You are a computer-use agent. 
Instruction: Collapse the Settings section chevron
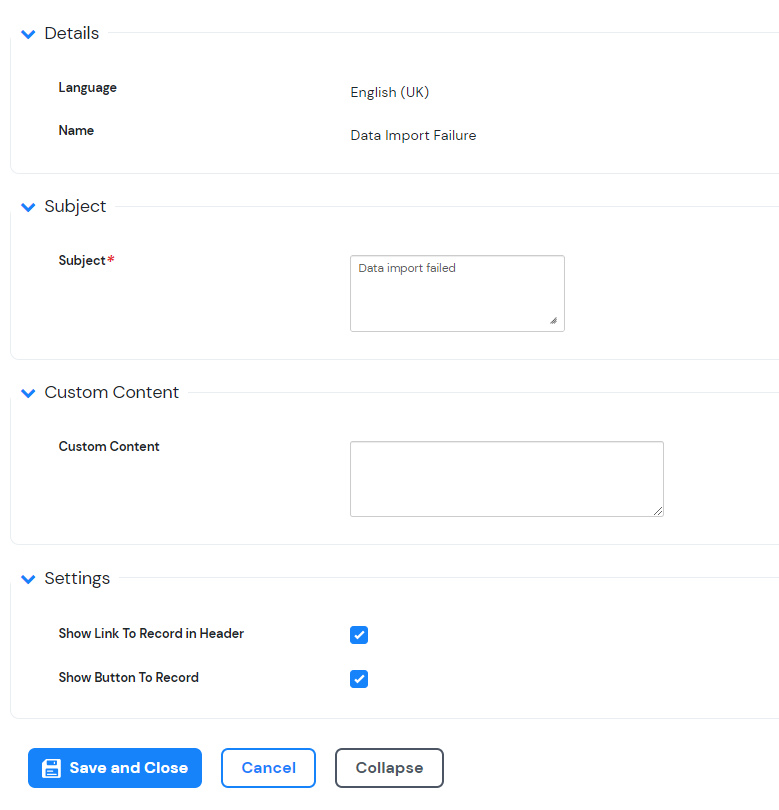click(x=28, y=580)
